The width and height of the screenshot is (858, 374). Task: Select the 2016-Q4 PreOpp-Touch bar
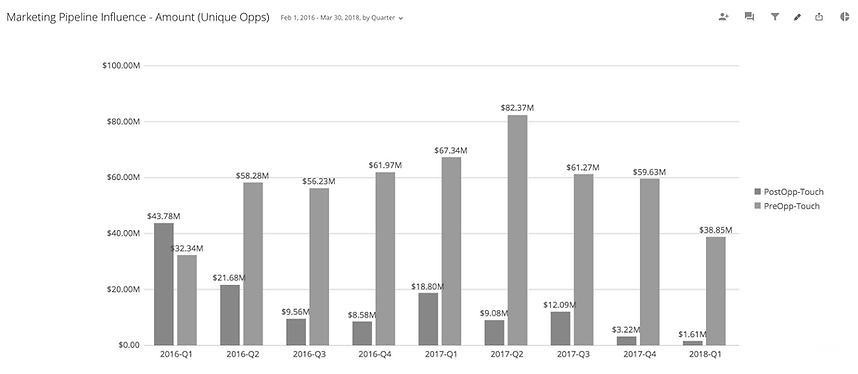(385, 259)
